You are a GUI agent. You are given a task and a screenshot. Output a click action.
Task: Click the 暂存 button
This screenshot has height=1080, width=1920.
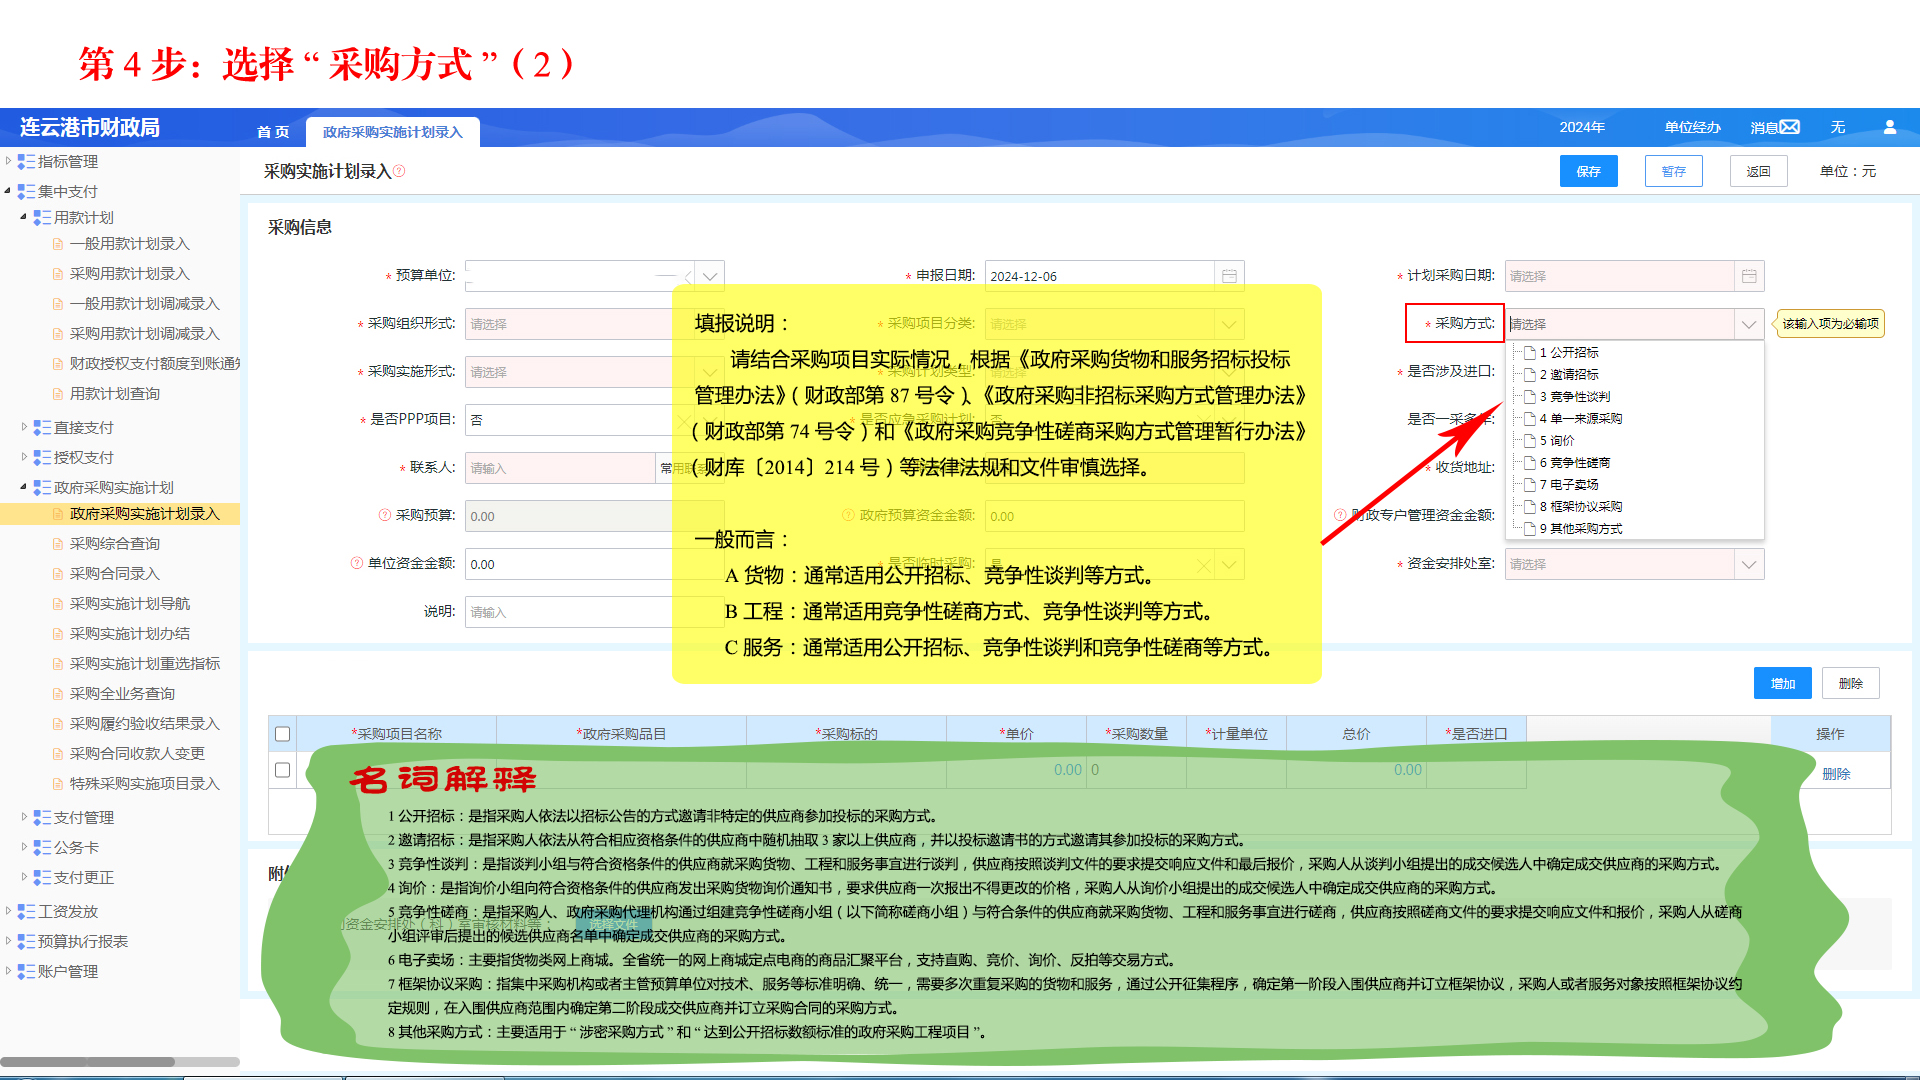pos(1673,171)
